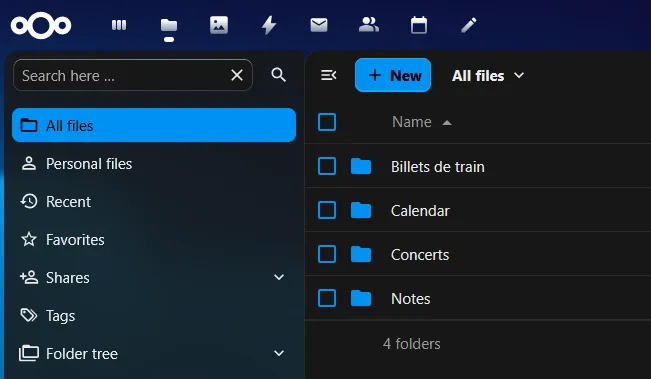Click the sort arrow next to Name
The height and width of the screenshot is (379, 651).
(447, 122)
